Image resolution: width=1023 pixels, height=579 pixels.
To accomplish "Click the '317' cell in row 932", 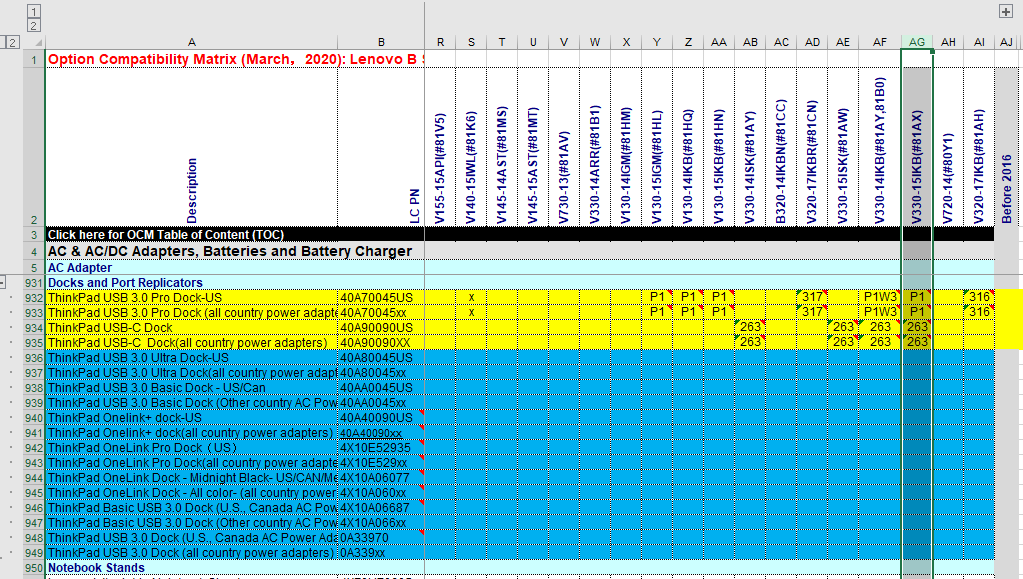I will [812, 298].
